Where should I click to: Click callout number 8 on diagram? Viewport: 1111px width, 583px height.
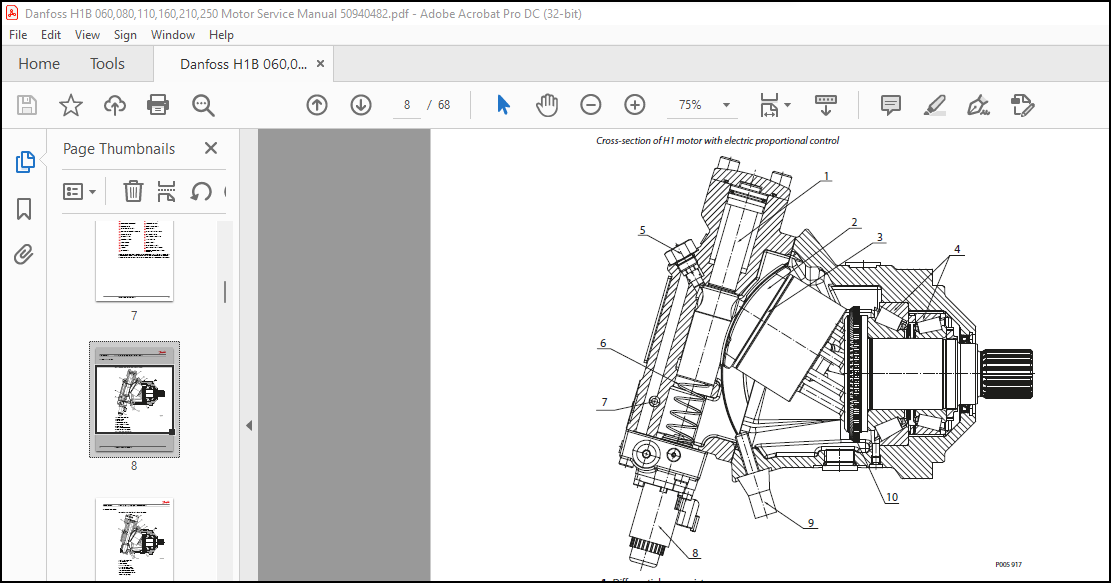coord(695,553)
